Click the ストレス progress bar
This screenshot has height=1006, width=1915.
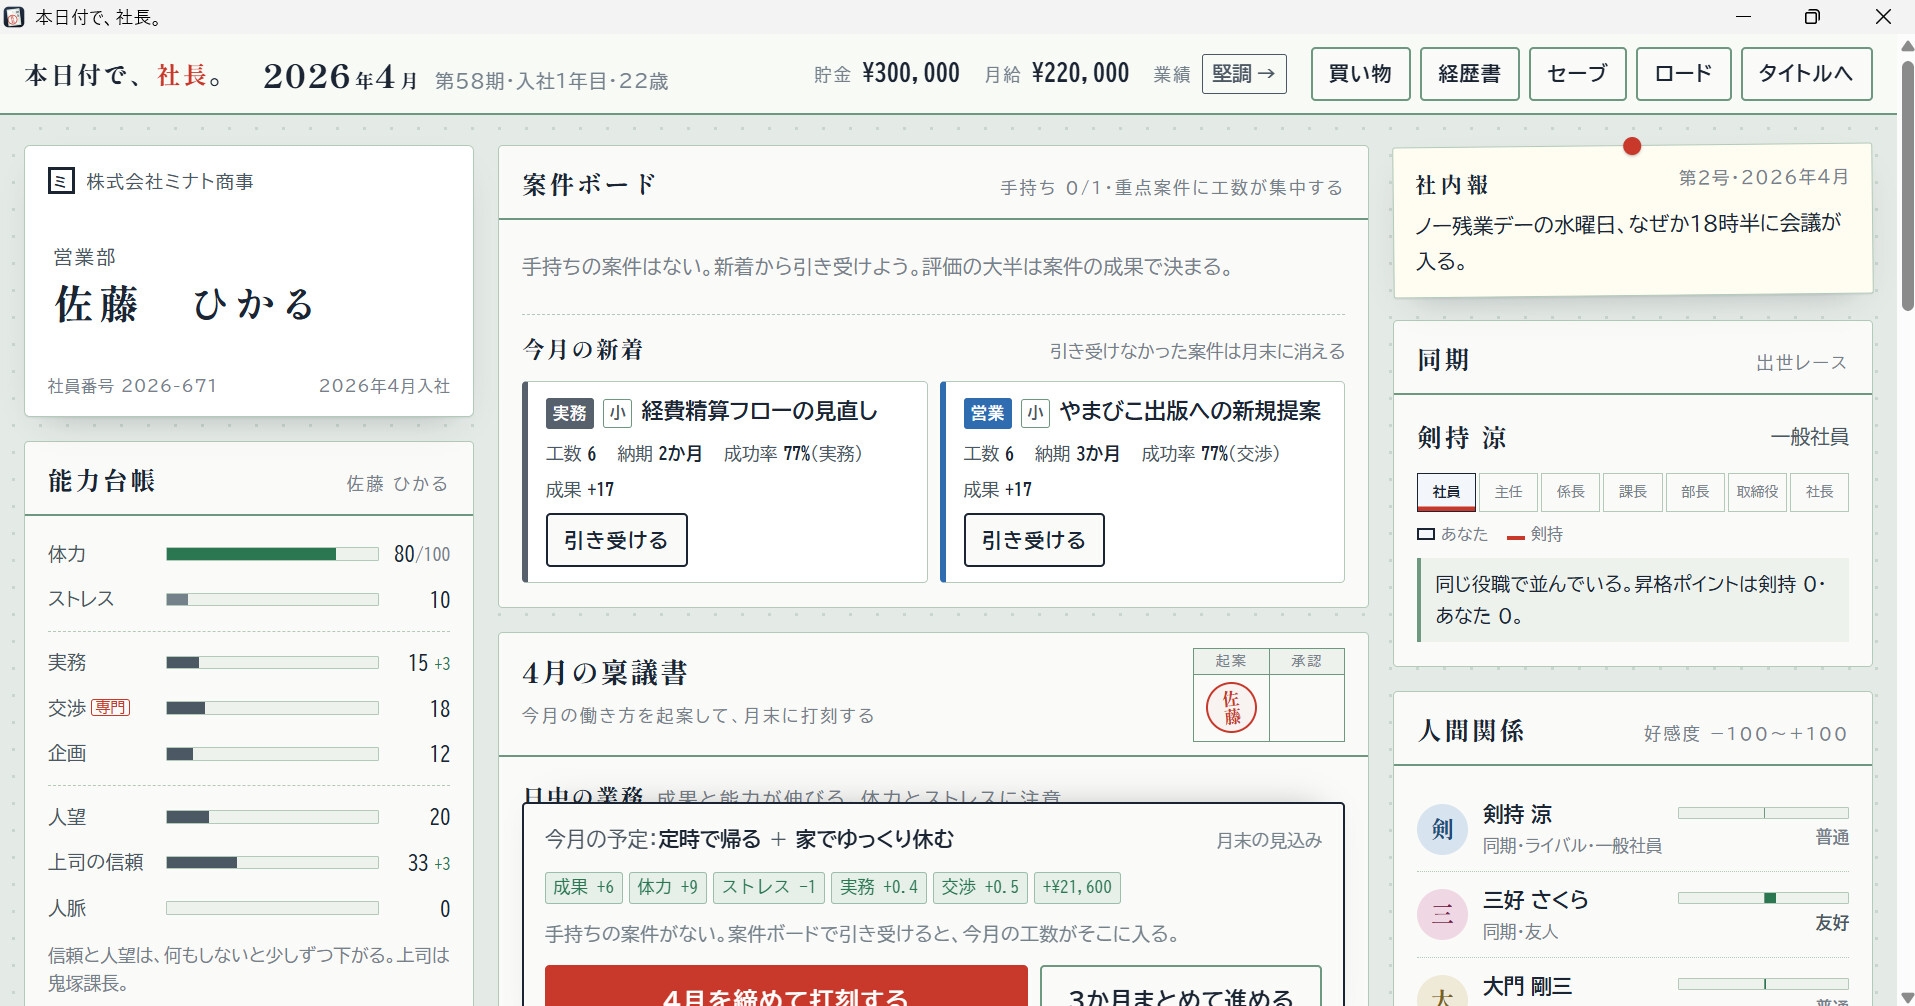272,600
